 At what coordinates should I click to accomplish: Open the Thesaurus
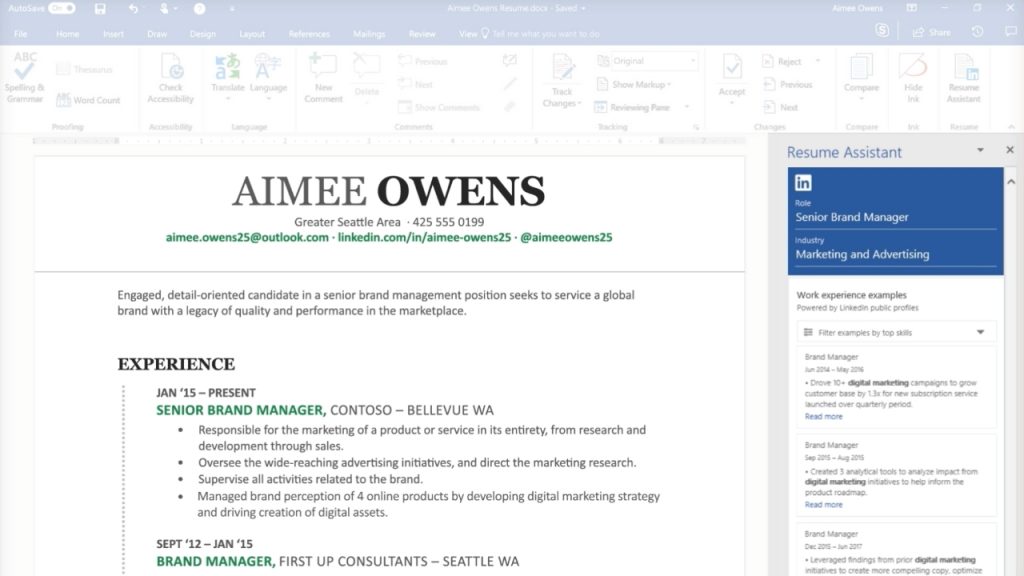pyautogui.click(x=84, y=69)
